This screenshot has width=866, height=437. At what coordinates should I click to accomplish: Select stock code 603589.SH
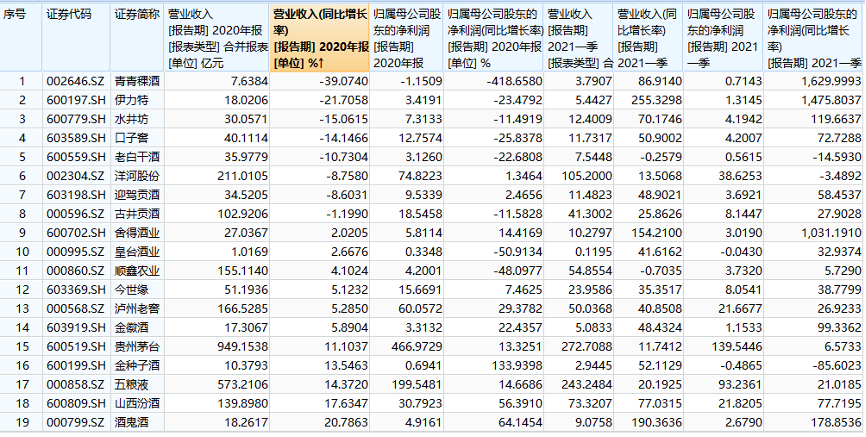[x=76, y=136]
